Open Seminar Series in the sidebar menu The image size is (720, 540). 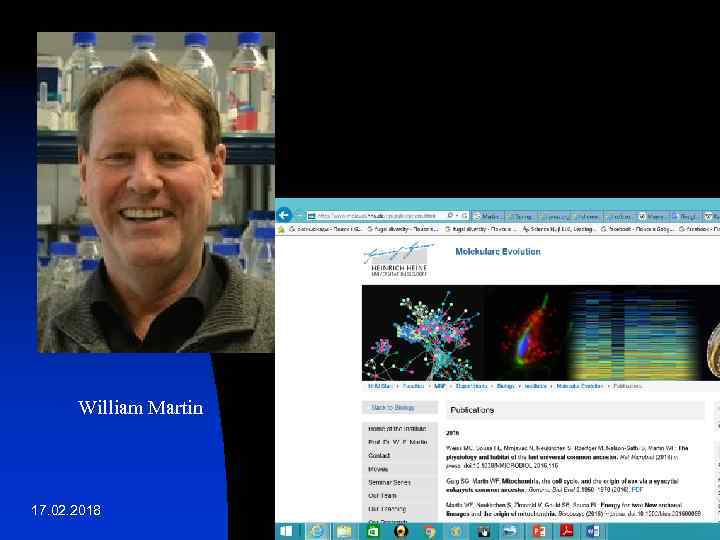[x=389, y=483]
